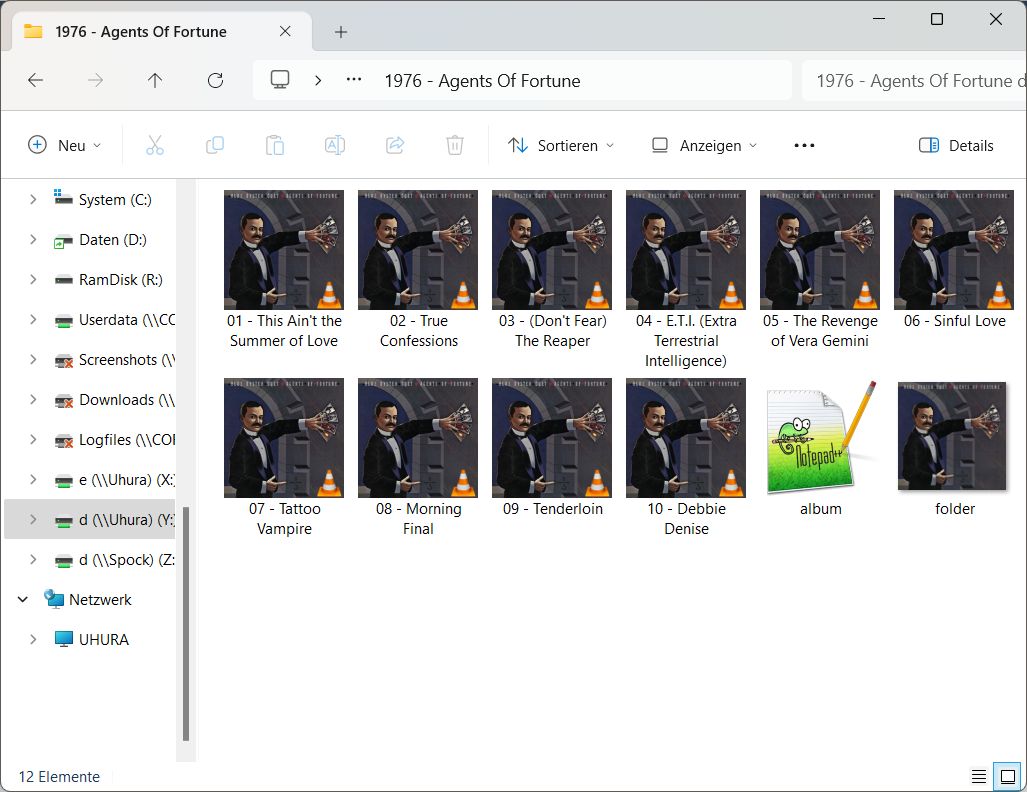1027x792 pixels.
Task: Select track 02 - True Confessions
Action: 418,271
